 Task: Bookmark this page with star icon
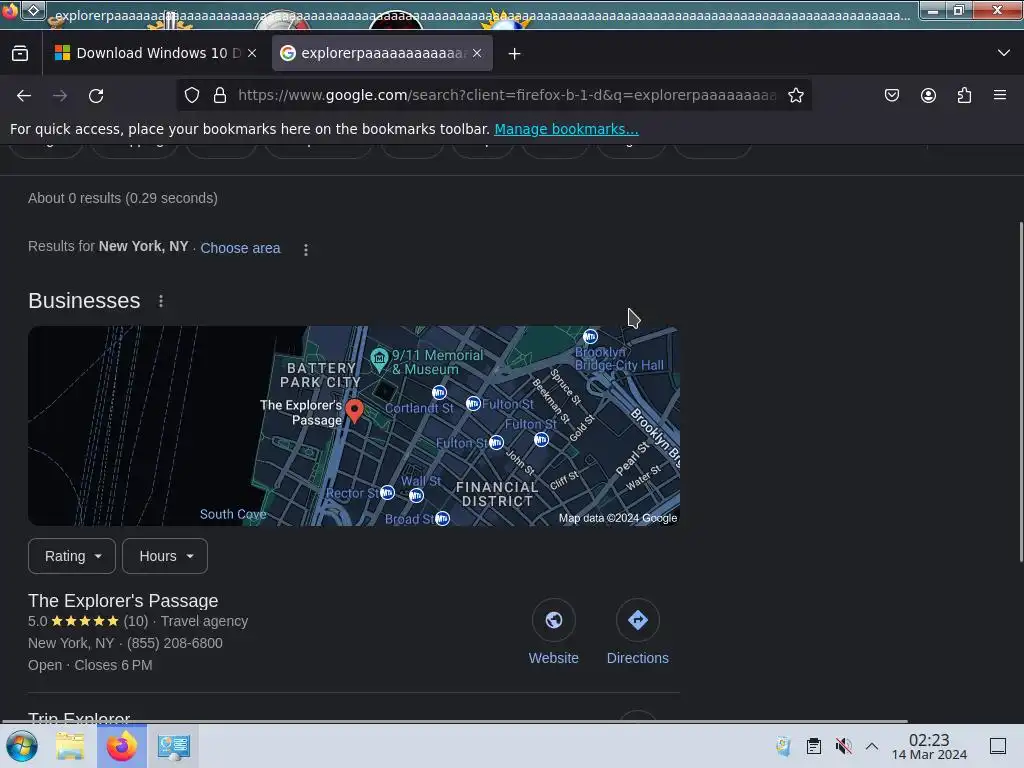tap(795, 95)
